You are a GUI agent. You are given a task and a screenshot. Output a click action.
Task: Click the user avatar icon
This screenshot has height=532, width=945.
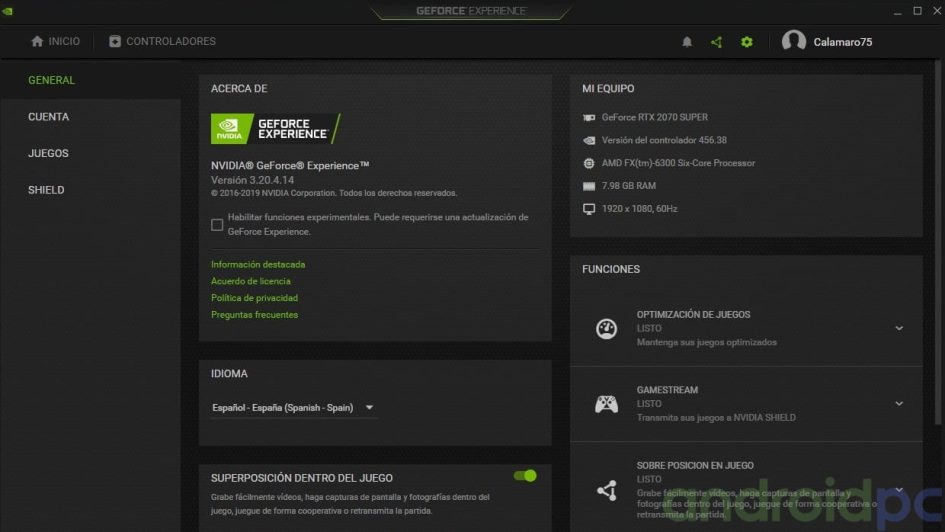click(794, 41)
